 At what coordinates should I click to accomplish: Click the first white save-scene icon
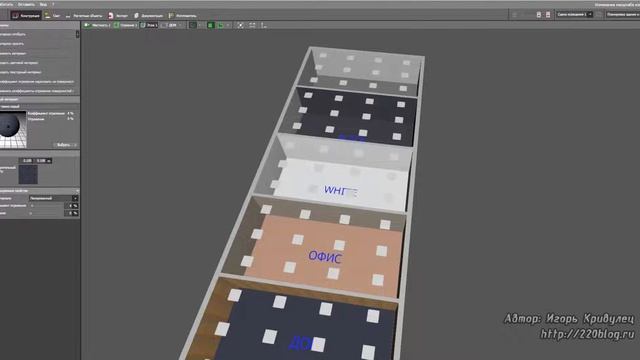pos(539,15)
